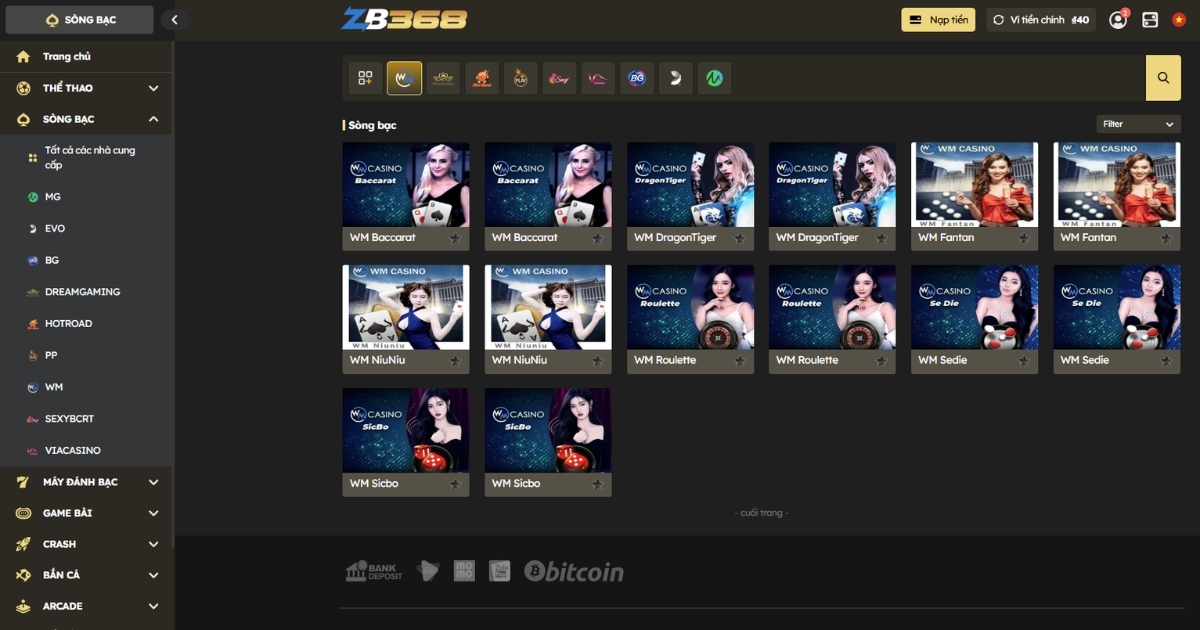Collapse the sidebar with the arrow button

click(x=174, y=20)
